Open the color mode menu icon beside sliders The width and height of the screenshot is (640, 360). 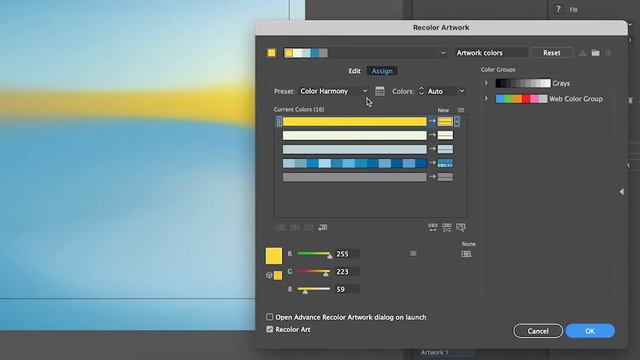tap(413, 253)
